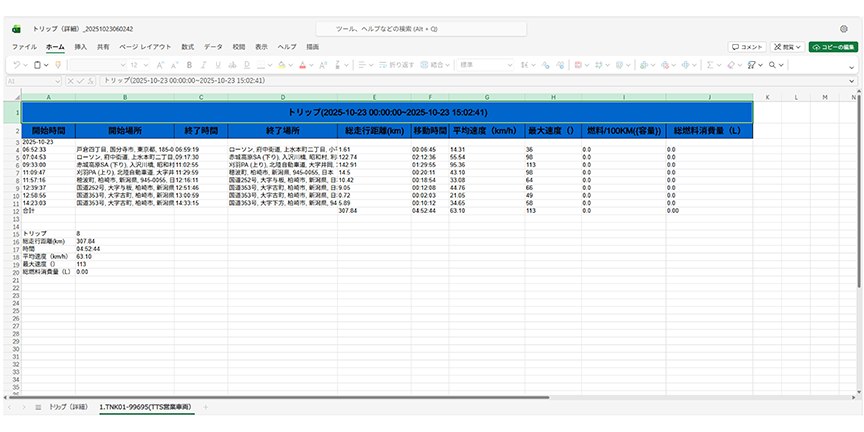The height and width of the screenshot is (432, 864).
Task: Click the AutoSum sigma icon
Action: [710, 65]
